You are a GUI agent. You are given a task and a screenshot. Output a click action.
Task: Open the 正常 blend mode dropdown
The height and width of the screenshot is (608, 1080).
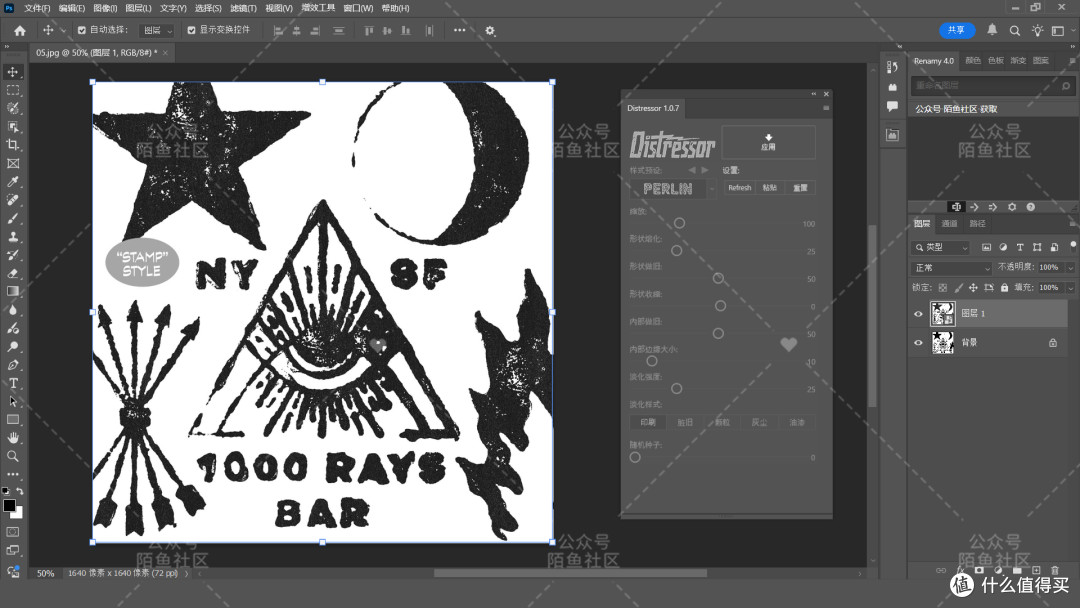tap(952, 268)
